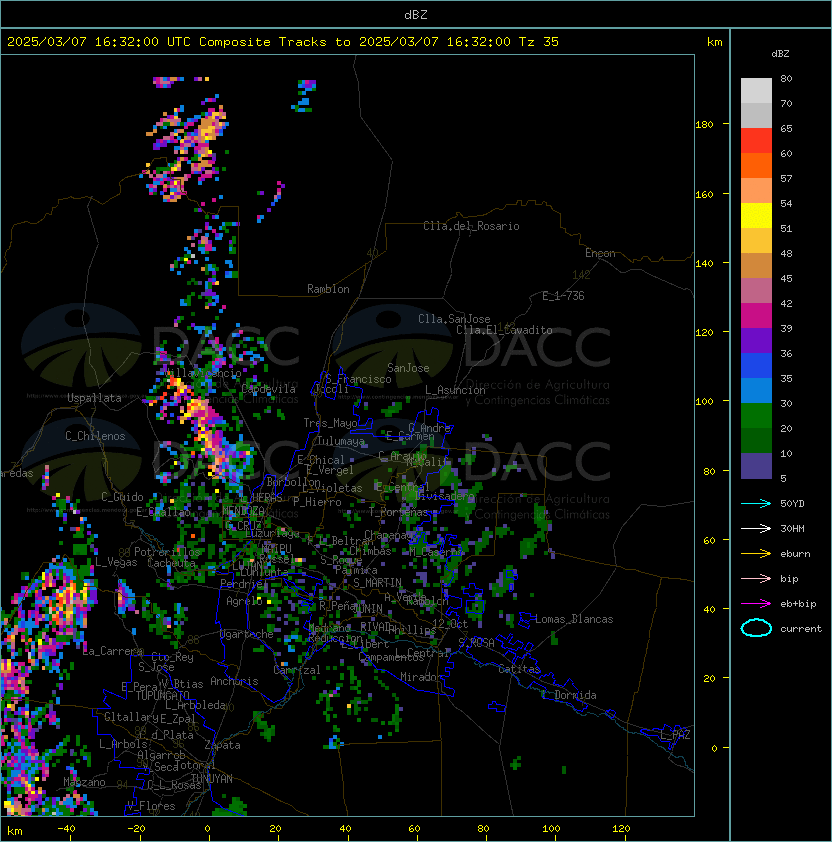The image size is (832, 842).
Task: Click the 'V_Flores' map label
Action: point(151,806)
